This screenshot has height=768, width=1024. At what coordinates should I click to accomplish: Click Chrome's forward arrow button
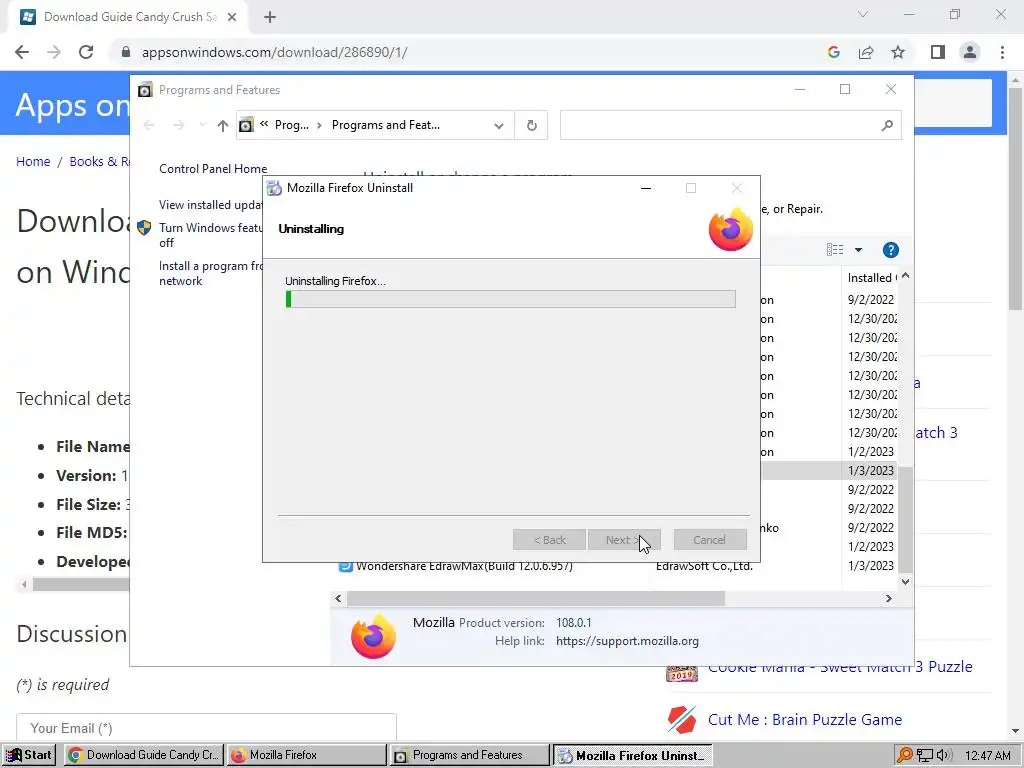(x=54, y=52)
